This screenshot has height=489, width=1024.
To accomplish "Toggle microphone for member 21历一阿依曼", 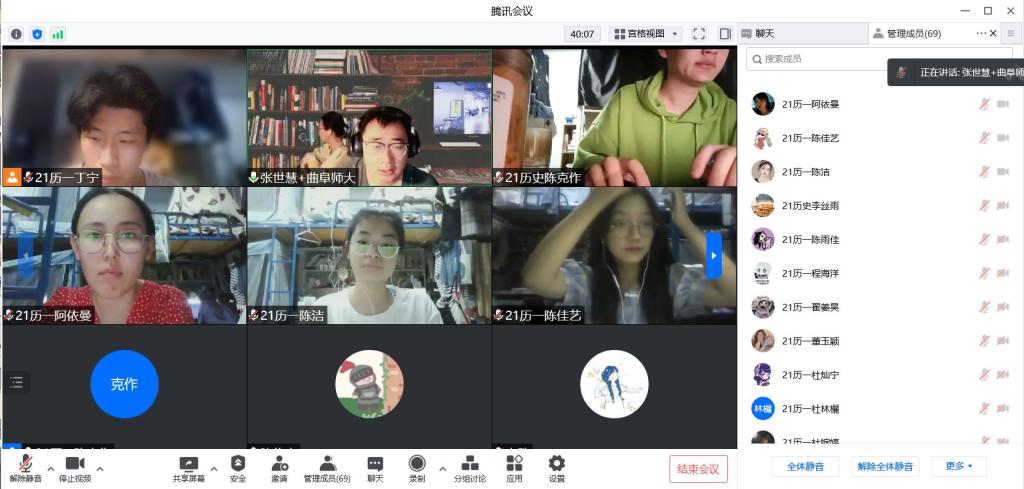I will tap(984, 104).
